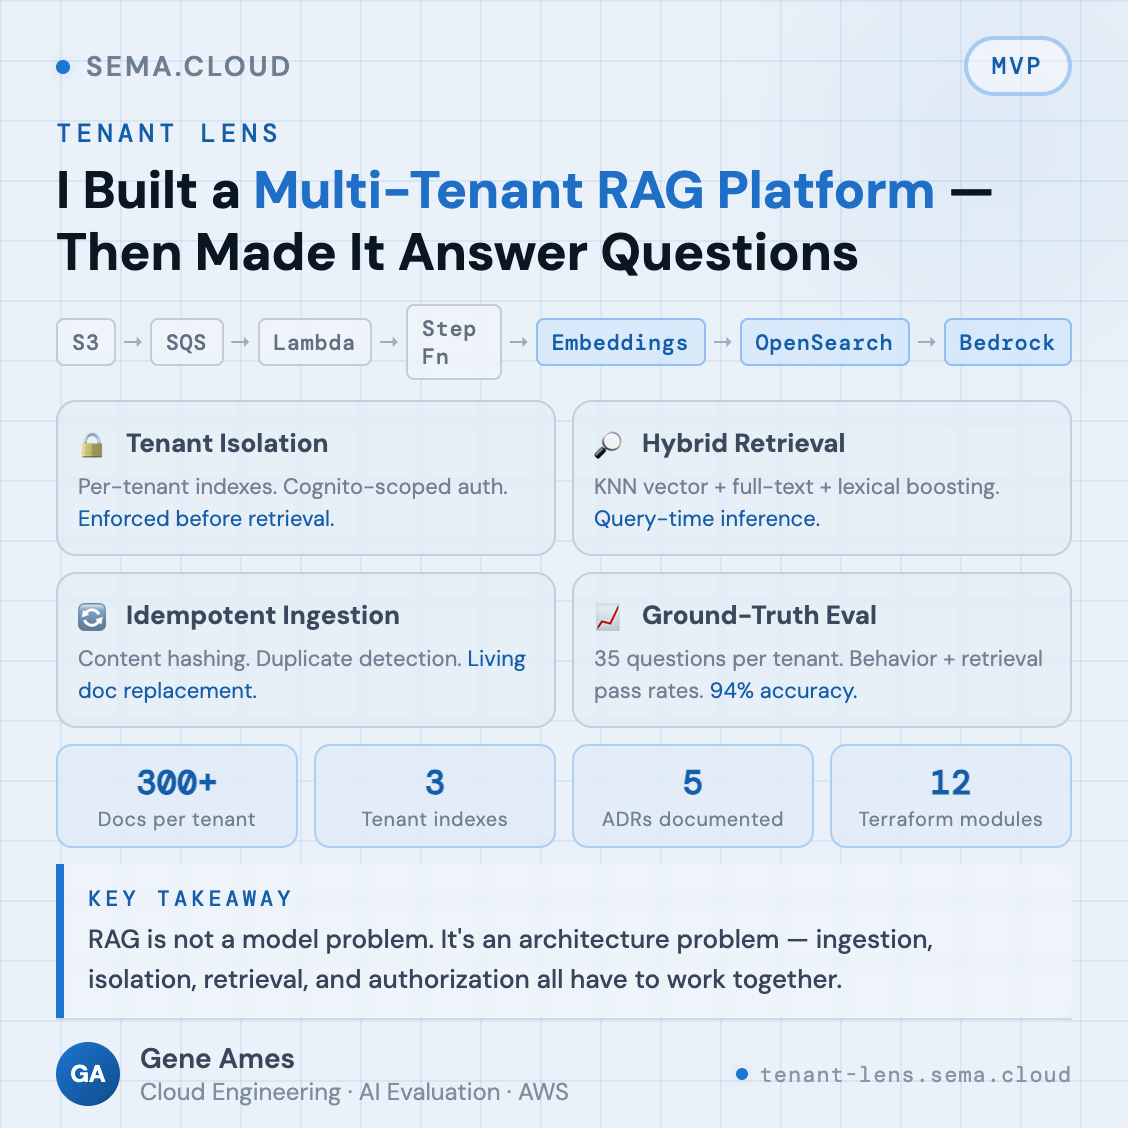Click 'Then Made It Answer Questions' headline line
Viewport: 1128px width, 1128px height.
[x=458, y=253]
